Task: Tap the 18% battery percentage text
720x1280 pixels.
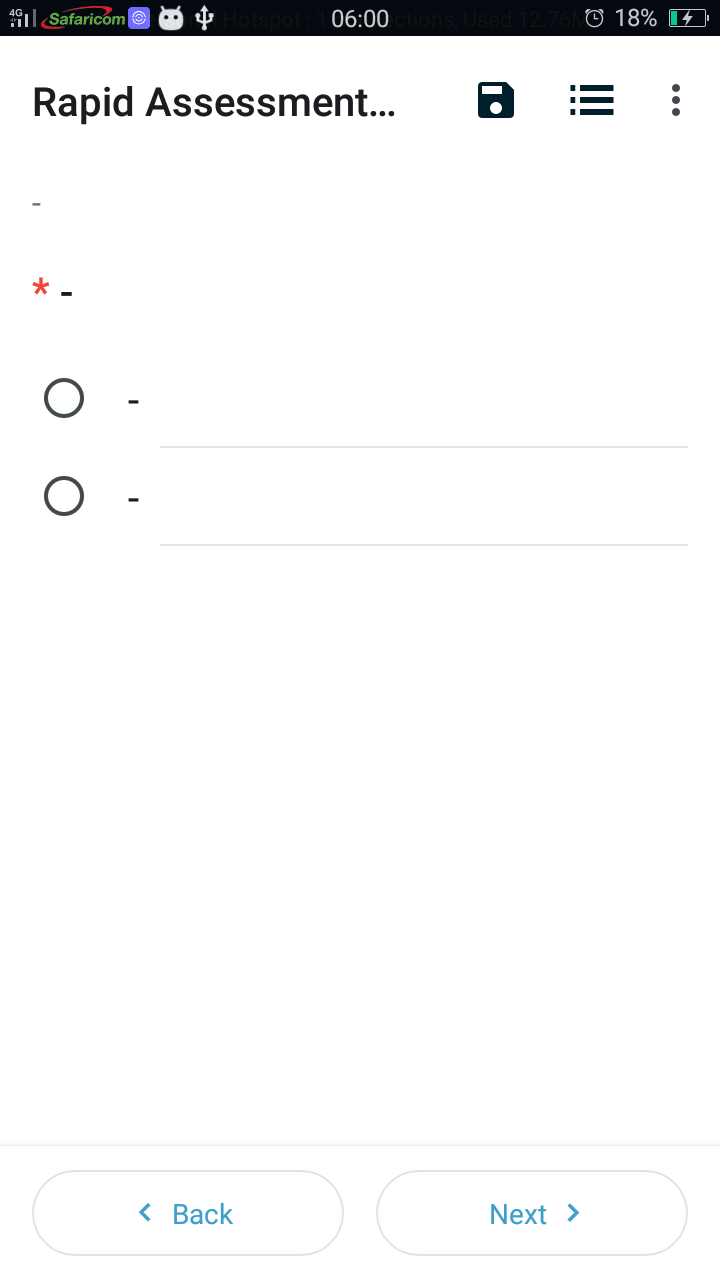Action: coord(636,18)
